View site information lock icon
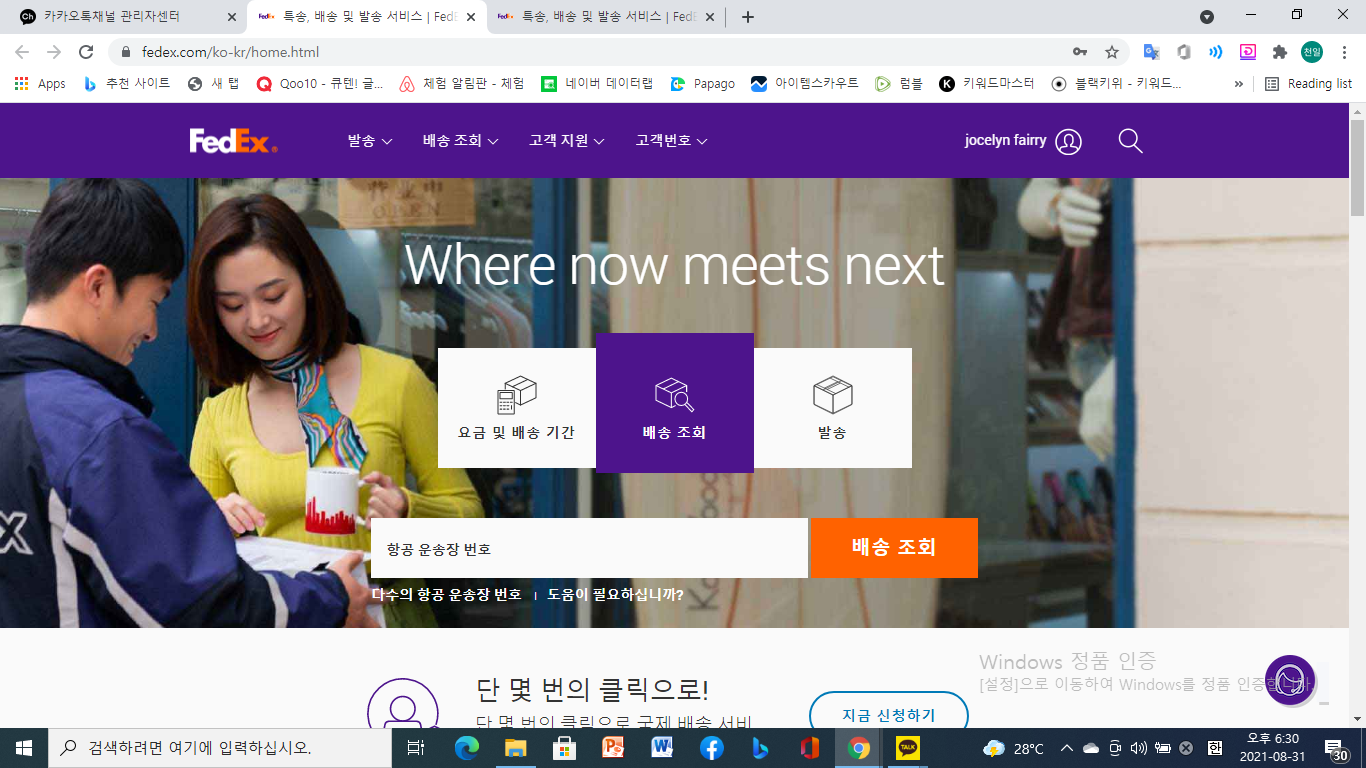 pyautogui.click(x=126, y=52)
